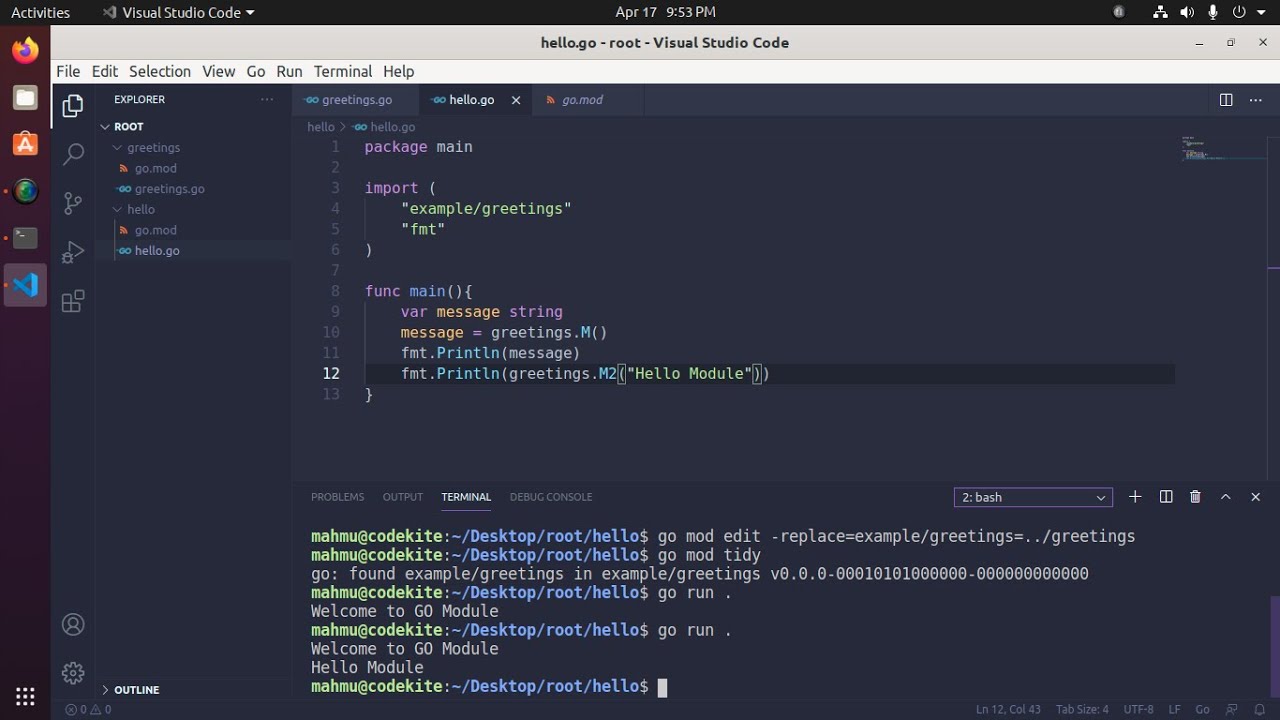Viewport: 1280px width, 720px height.
Task: Add a new terminal with plus icon
Action: 1135,497
